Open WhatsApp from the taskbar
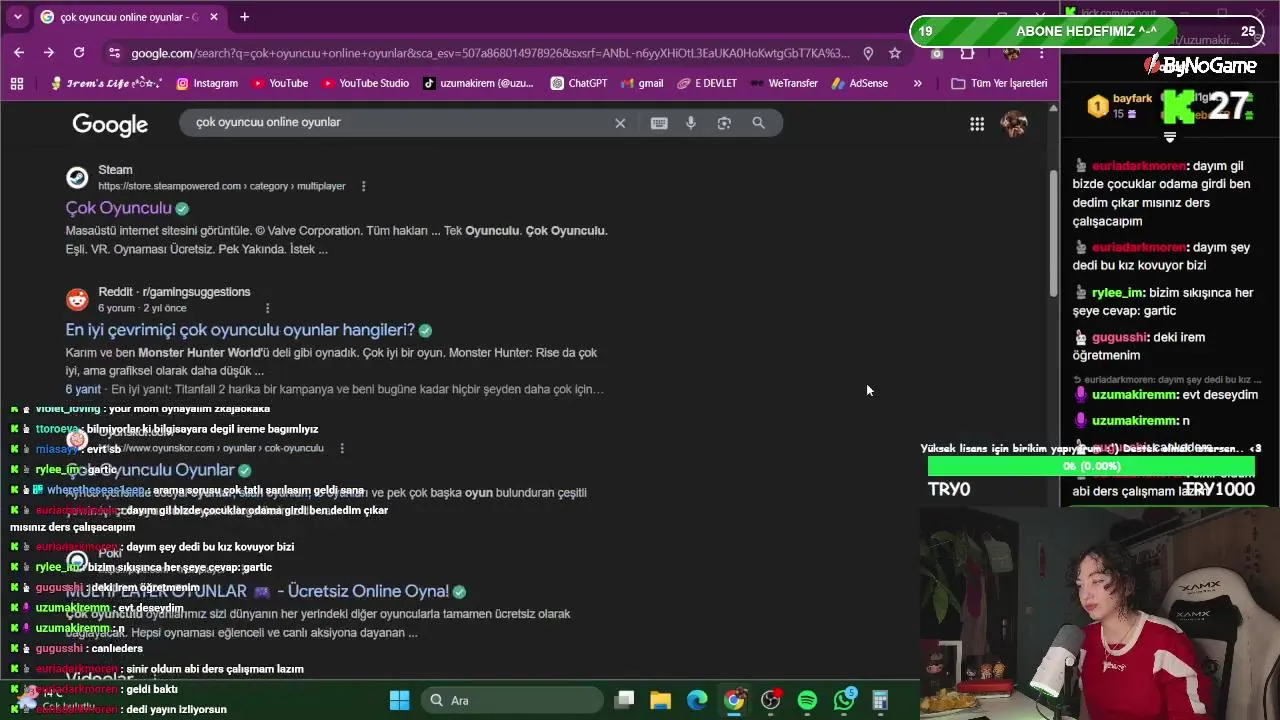 point(844,700)
